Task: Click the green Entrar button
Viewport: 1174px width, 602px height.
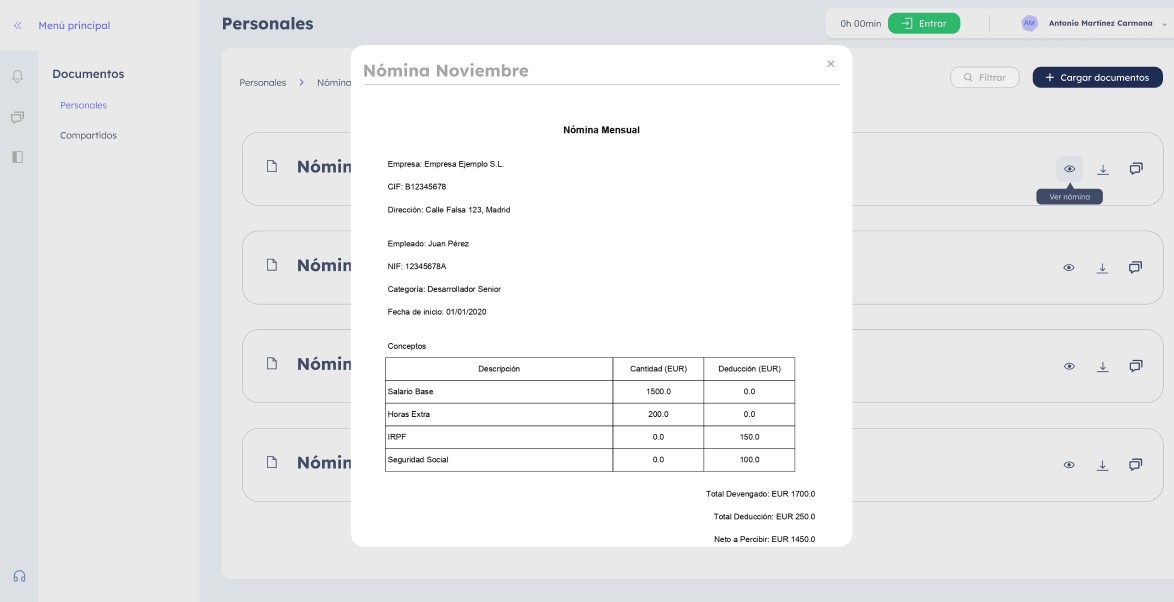Action: click(x=924, y=23)
